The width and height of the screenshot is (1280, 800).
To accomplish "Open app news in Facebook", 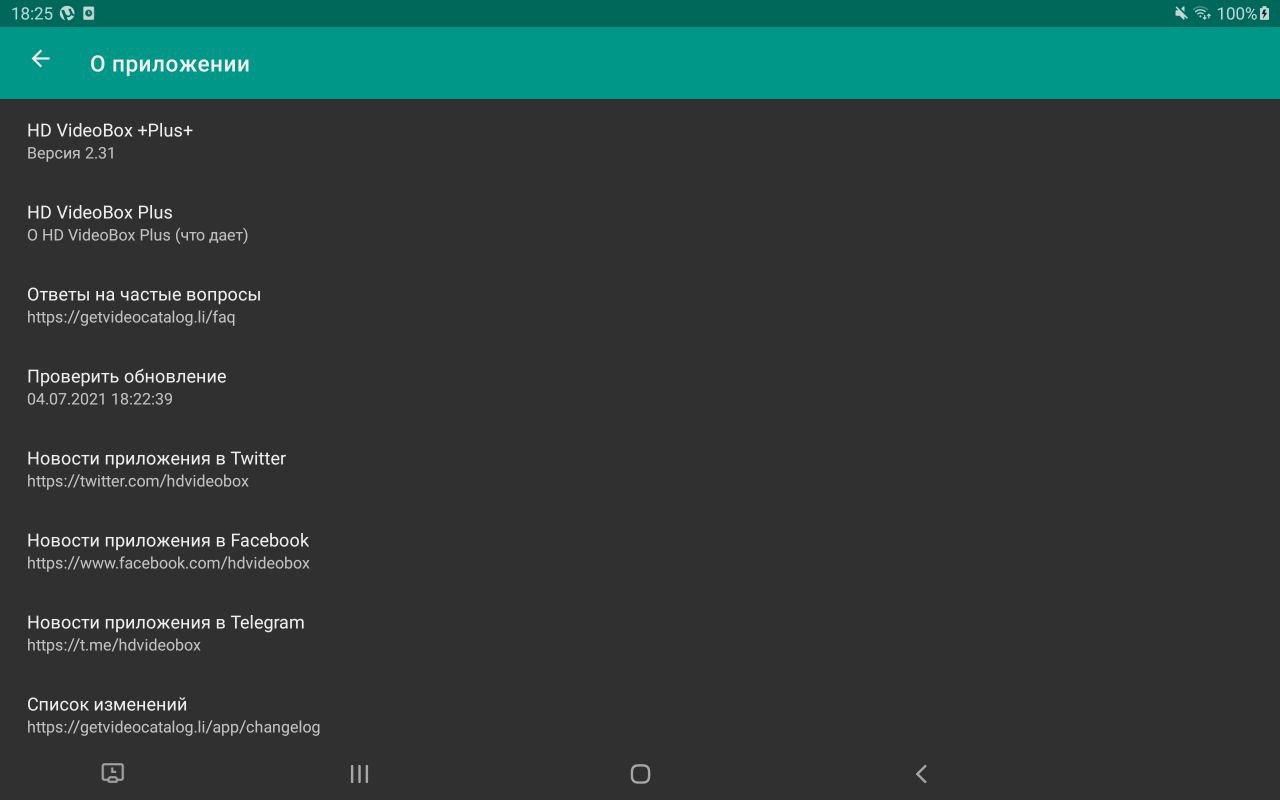I will point(640,551).
